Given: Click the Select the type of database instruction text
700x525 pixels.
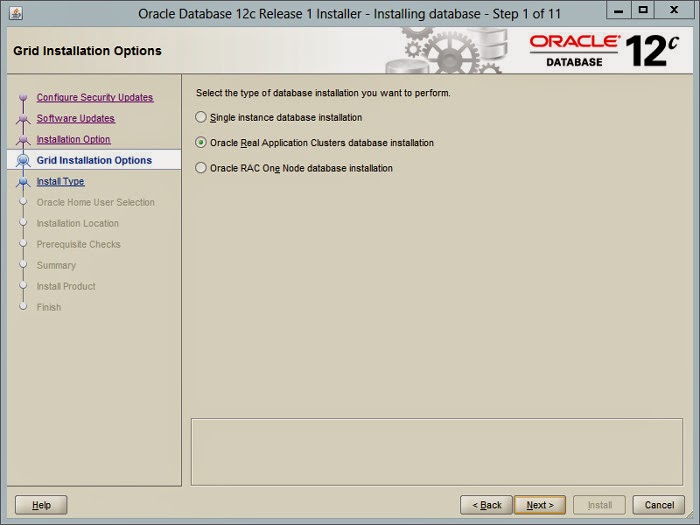Looking at the screenshot, I should tap(323, 93).
